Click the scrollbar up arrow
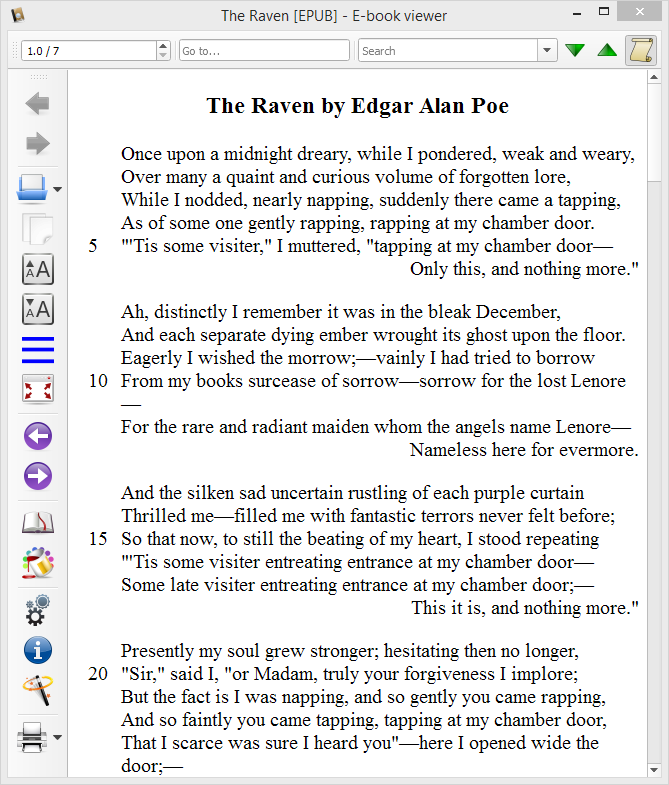 coord(654,77)
